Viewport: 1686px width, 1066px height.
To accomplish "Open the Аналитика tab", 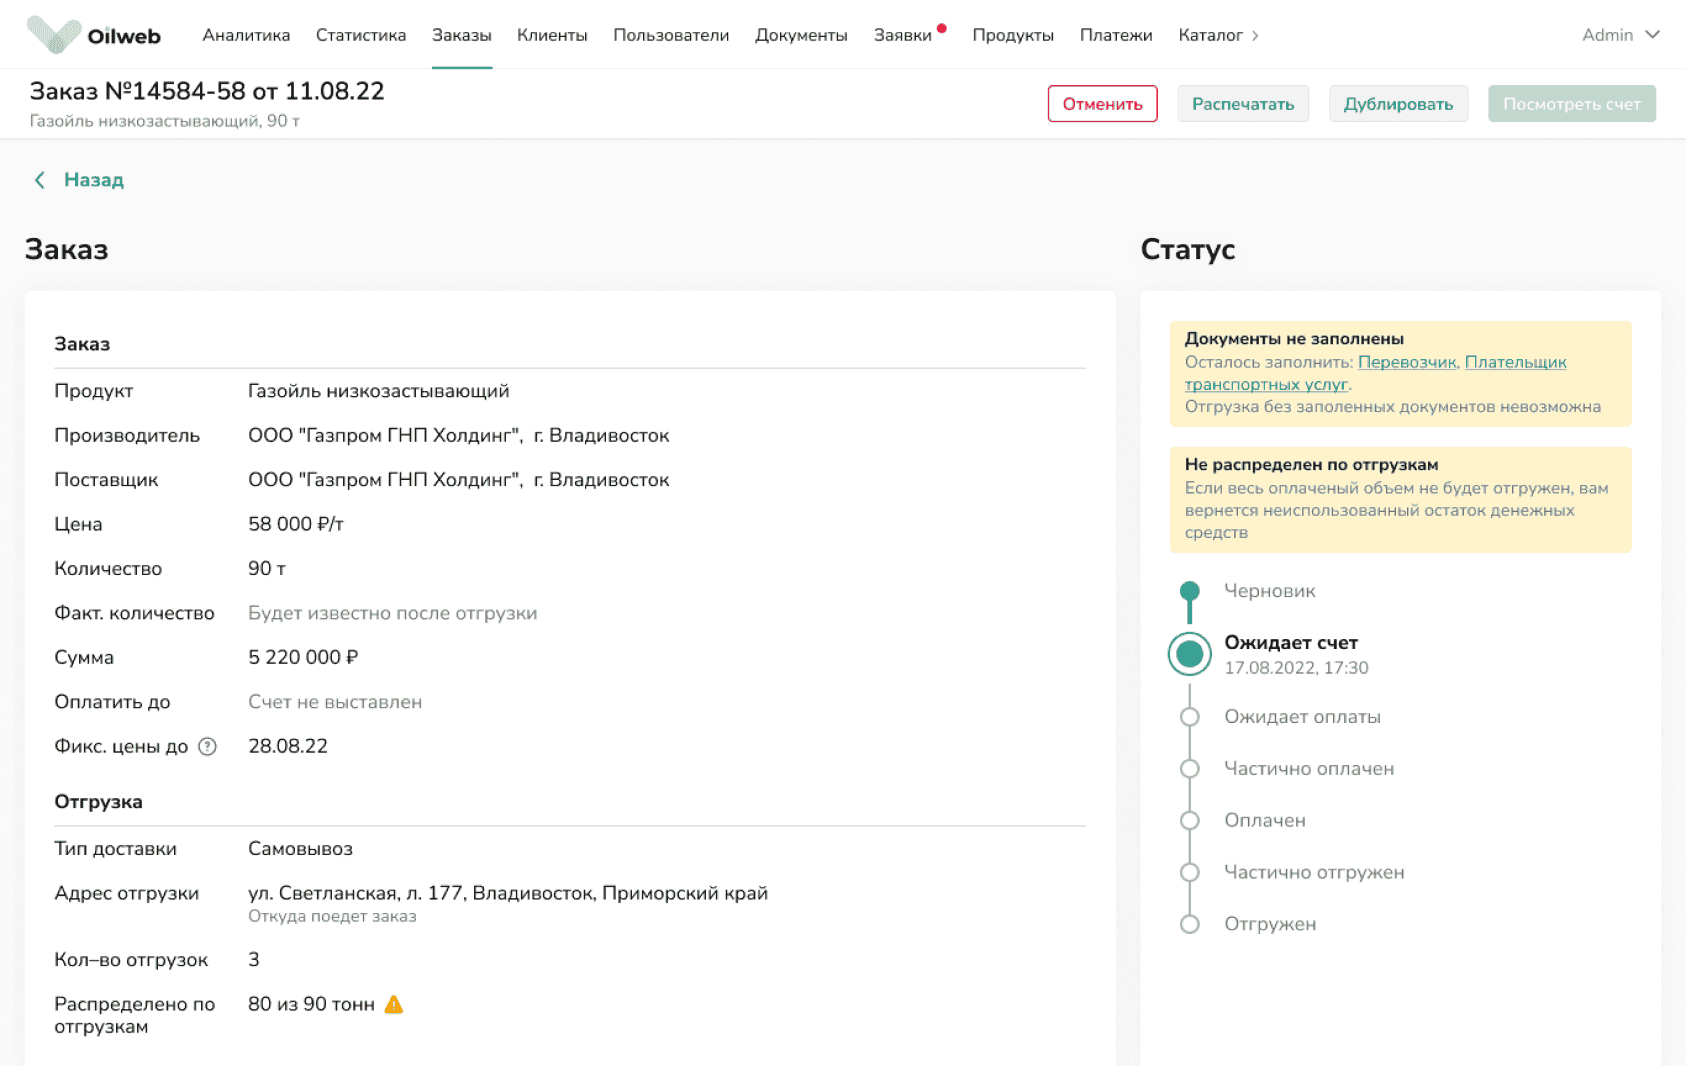I will coord(246,35).
